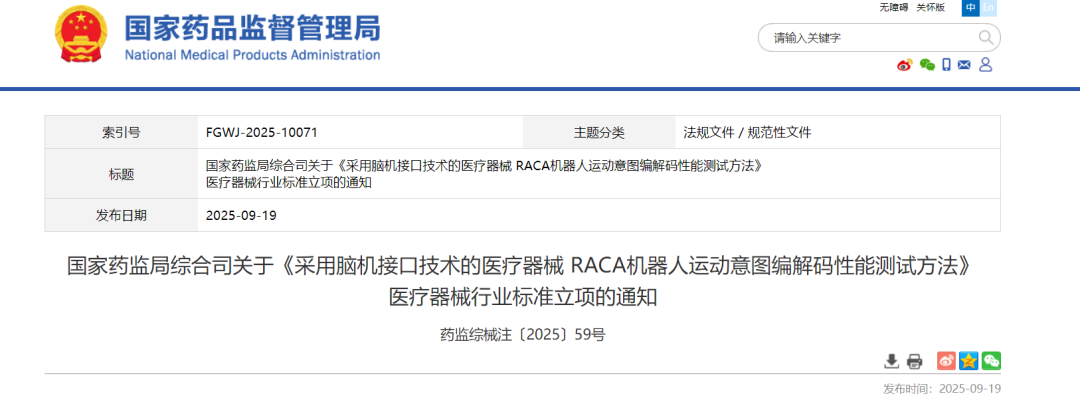Image resolution: width=1080 pixels, height=414 pixels.
Task: Open the WeChat icon in the header
Action: (x=927, y=65)
